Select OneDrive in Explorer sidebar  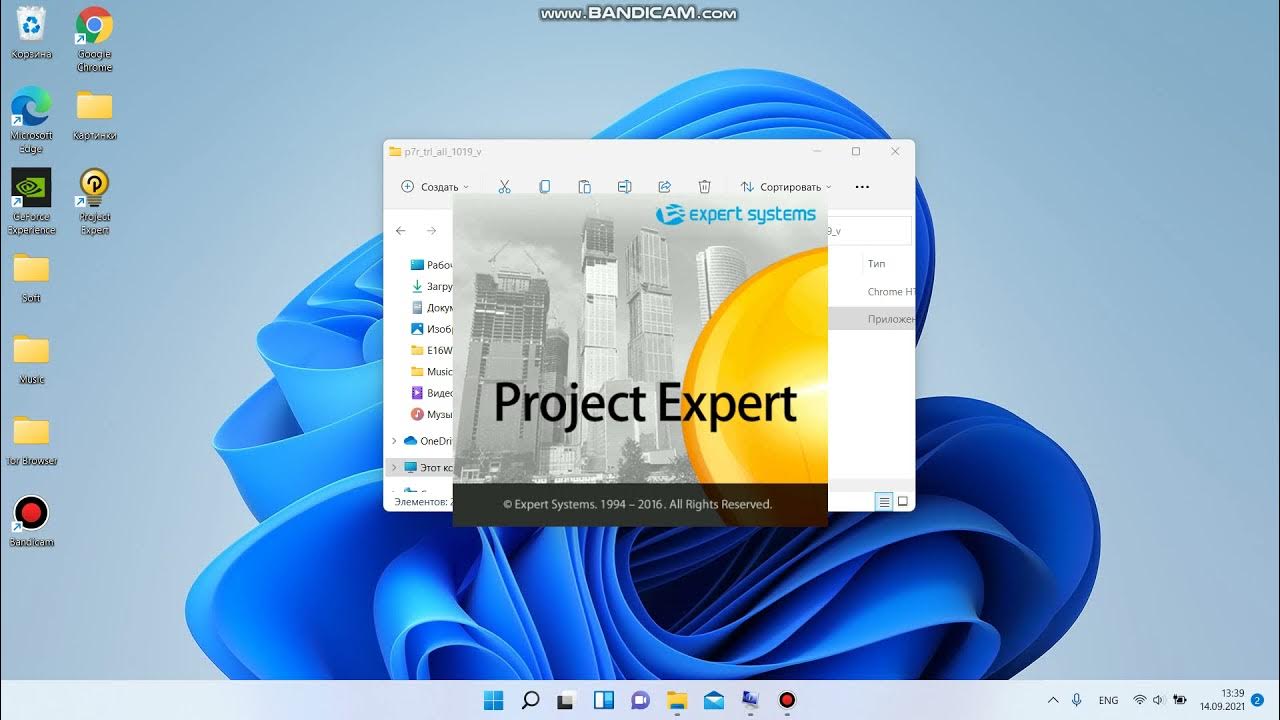coord(428,441)
